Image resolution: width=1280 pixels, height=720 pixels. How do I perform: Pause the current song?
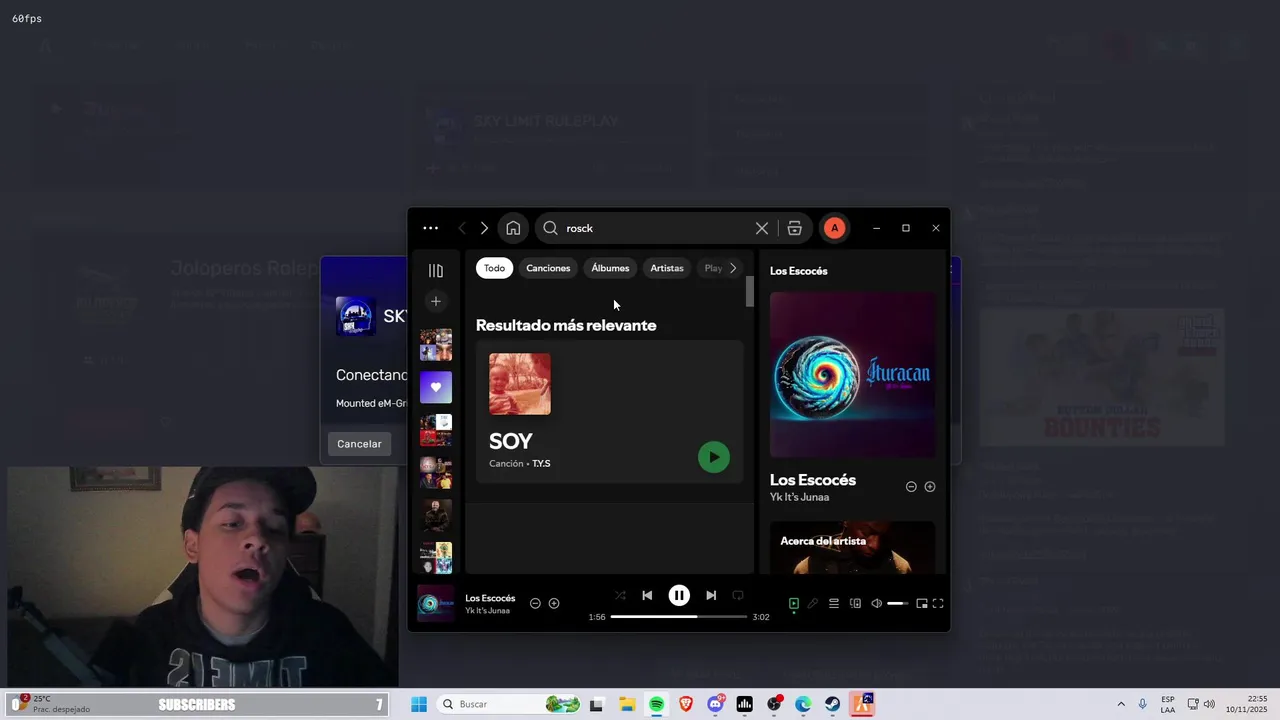point(679,595)
